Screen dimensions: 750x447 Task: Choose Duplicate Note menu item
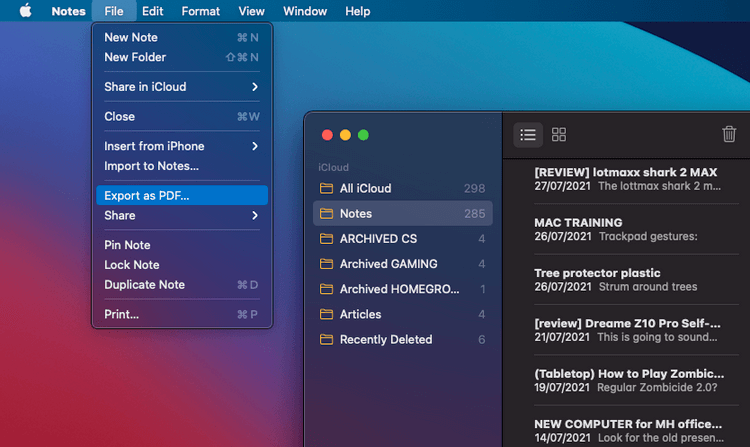pos(182,284)
